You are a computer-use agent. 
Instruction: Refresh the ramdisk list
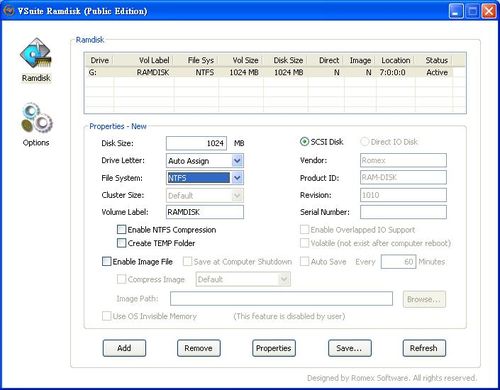coord(424,348)
